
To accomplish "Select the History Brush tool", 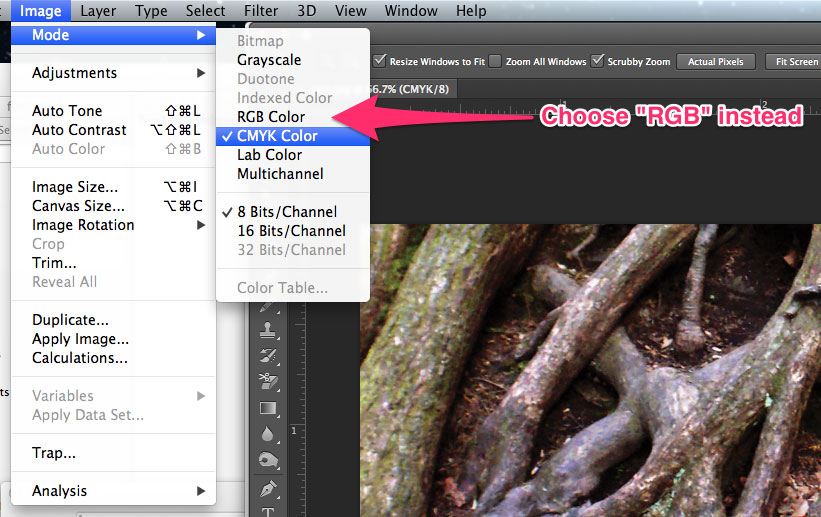I will coord(268,356).
